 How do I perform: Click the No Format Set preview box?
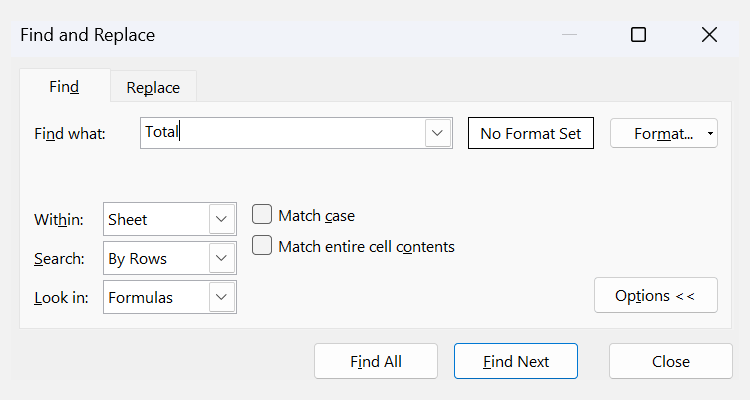tap(530, 133)
